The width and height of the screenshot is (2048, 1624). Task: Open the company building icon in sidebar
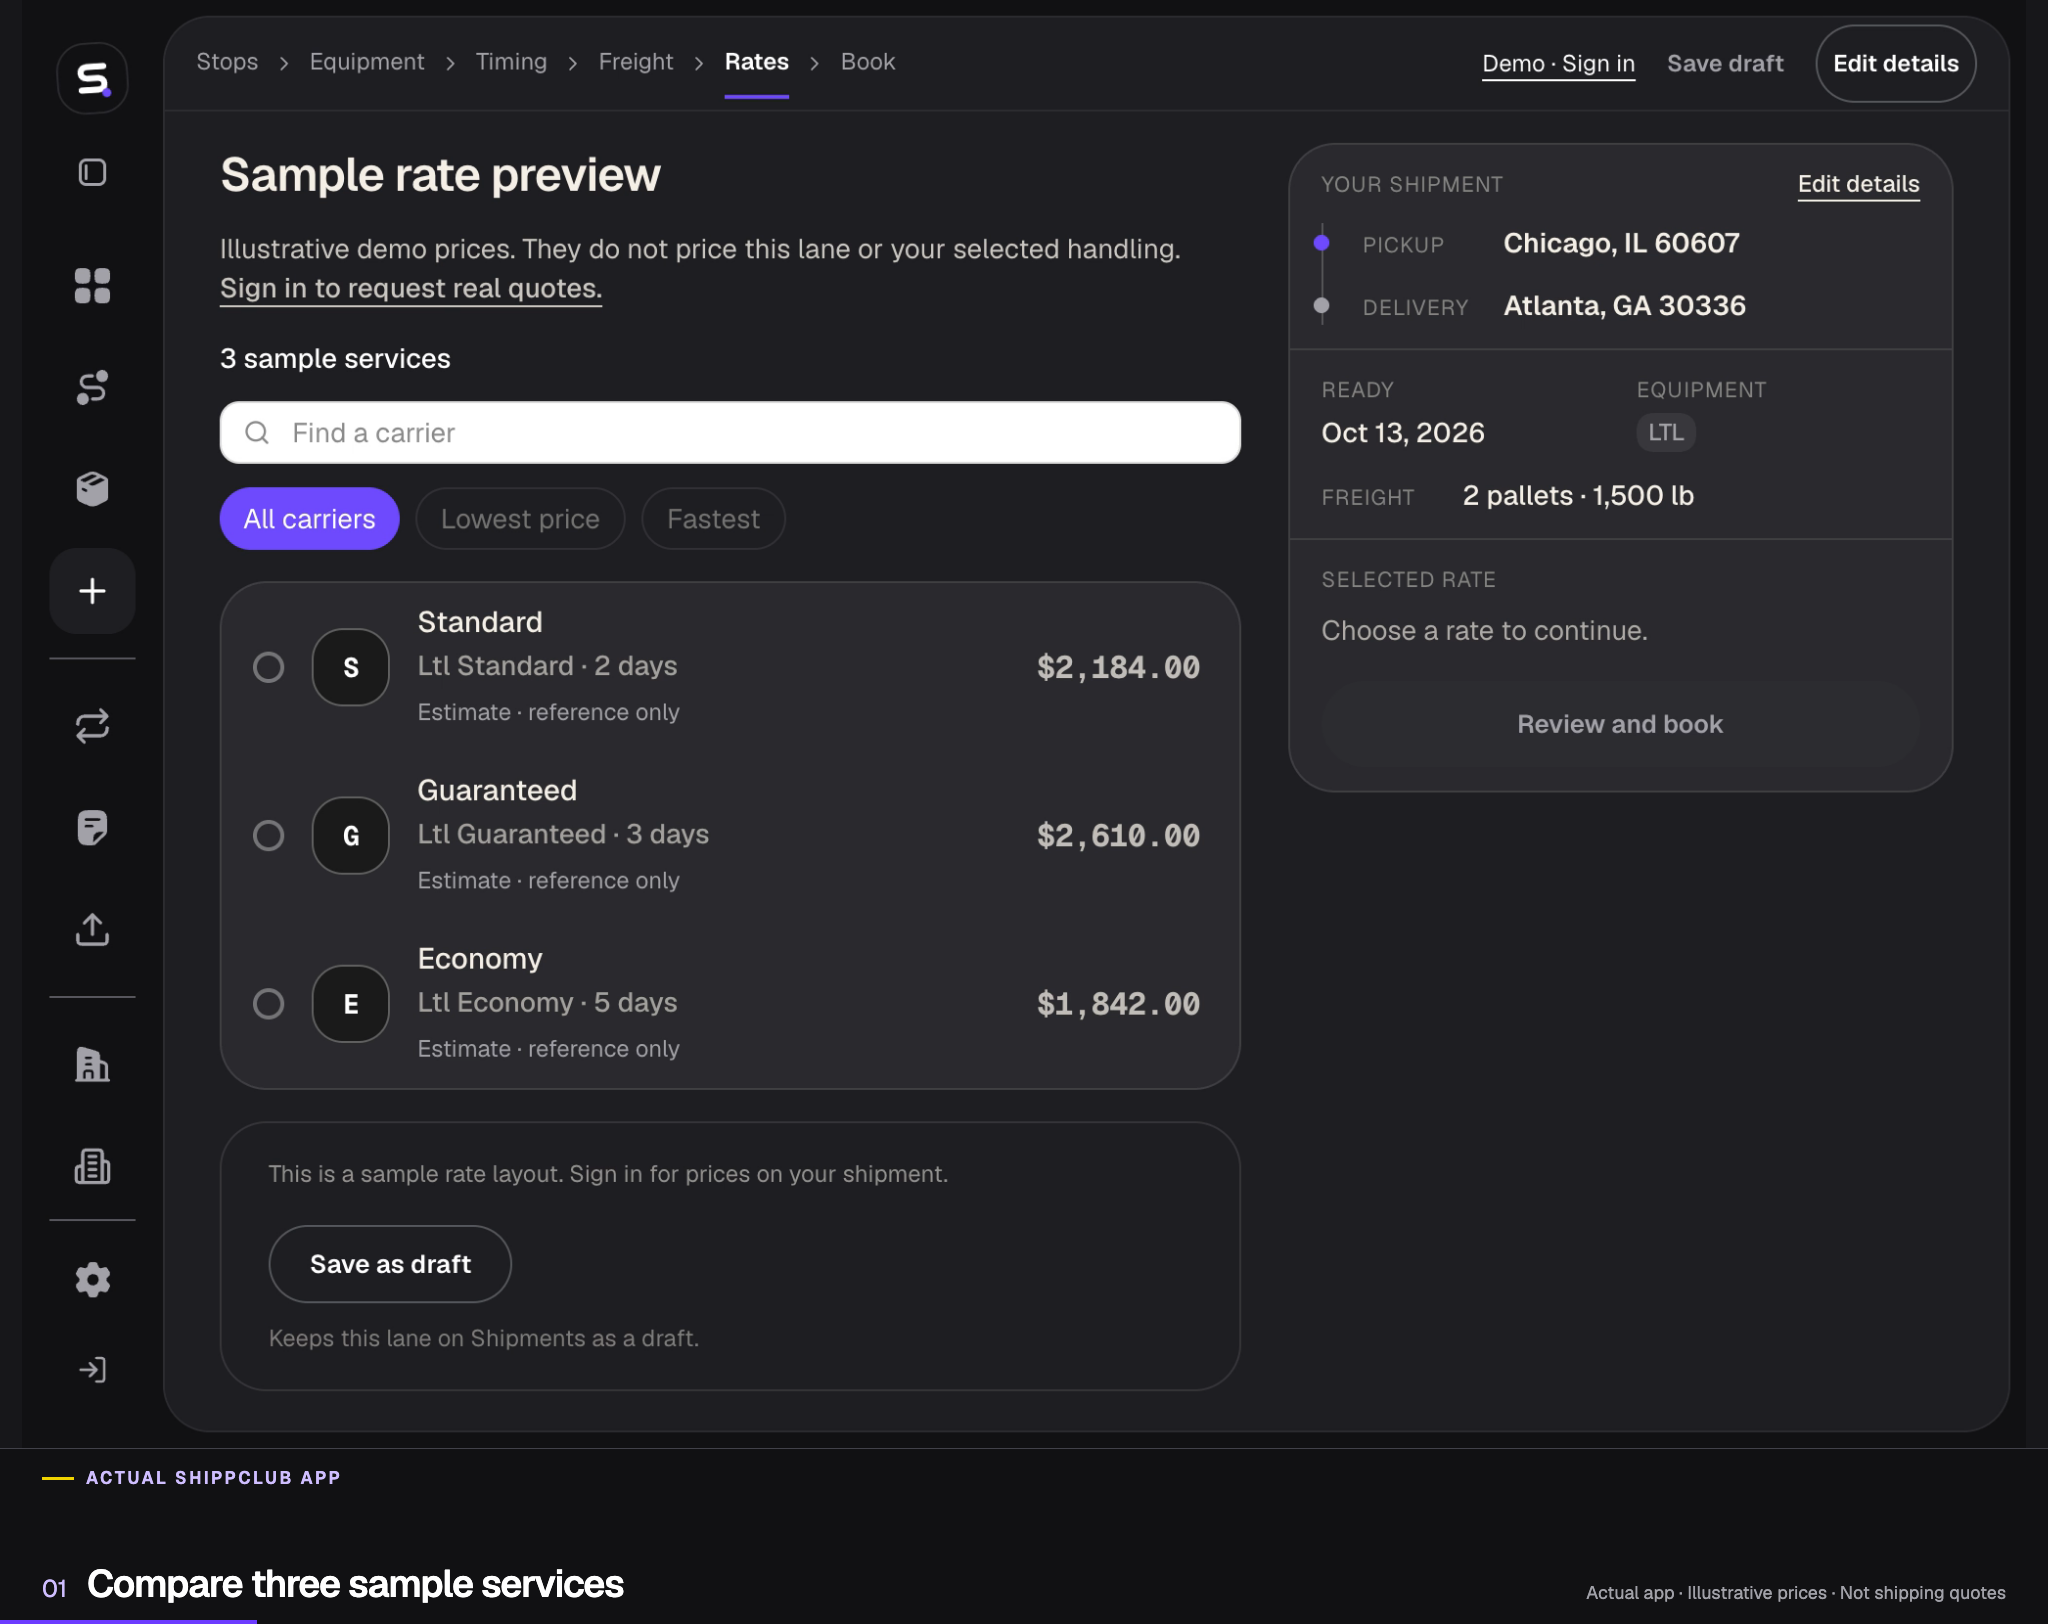point(92,1065)
